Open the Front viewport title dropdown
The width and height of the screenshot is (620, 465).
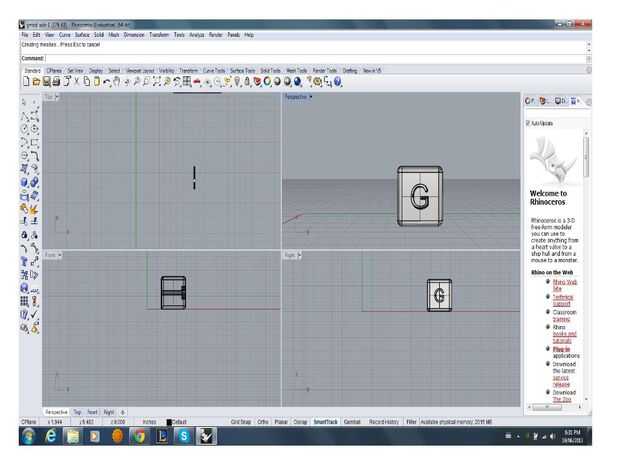point(59,255)
